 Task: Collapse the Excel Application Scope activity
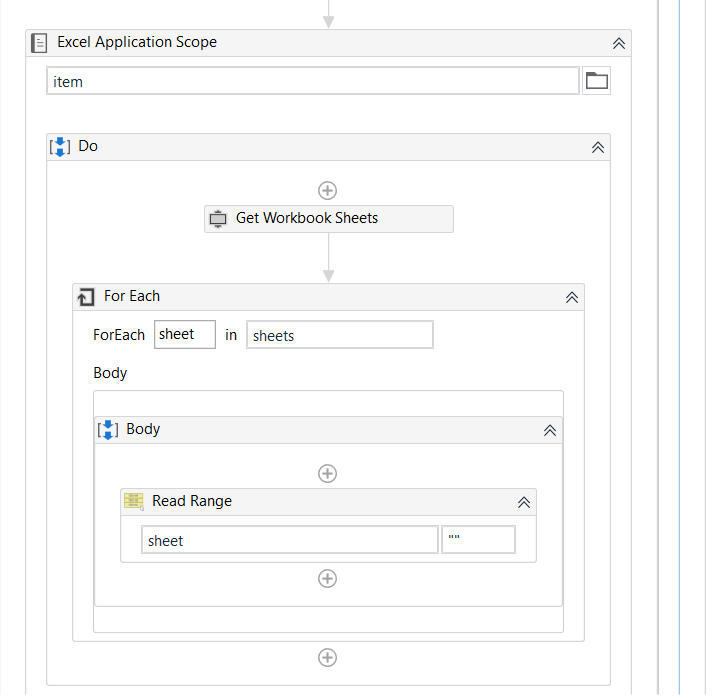pyautogui.click(x=619, y=43)
